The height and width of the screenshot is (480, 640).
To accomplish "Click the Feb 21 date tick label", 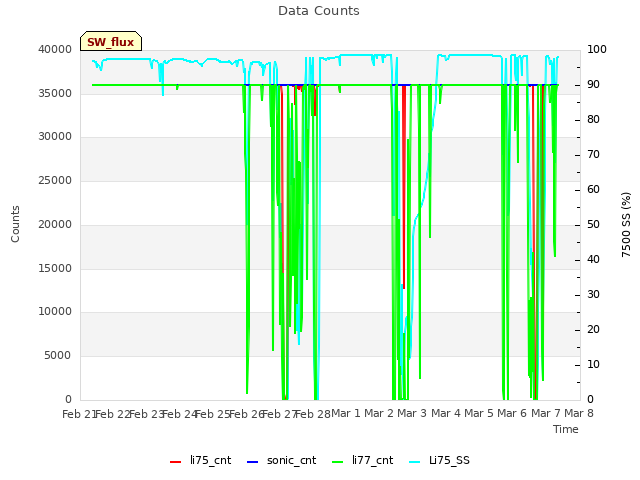I will coord(78,414).
